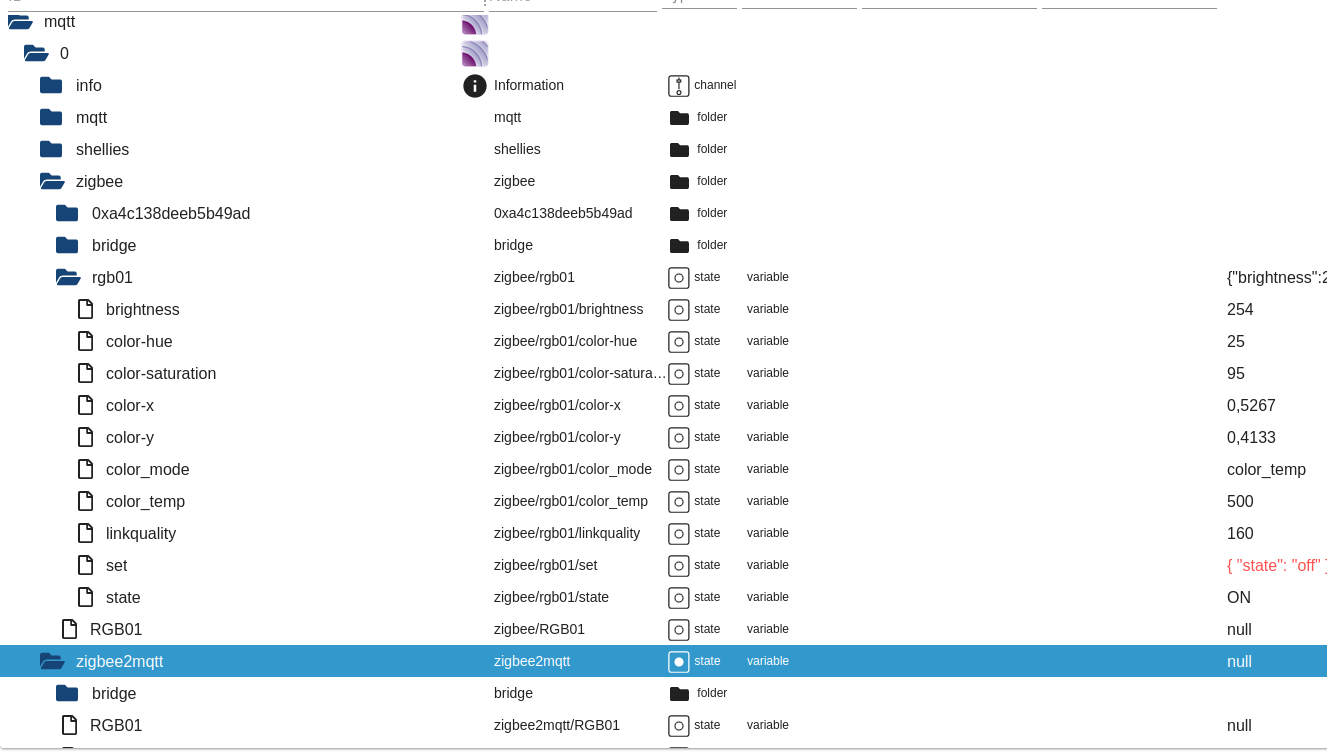Collapse the mqtt root folder
Image resolution: width=1327 pixels, height=753 pixels.
[x=20, y=21]
